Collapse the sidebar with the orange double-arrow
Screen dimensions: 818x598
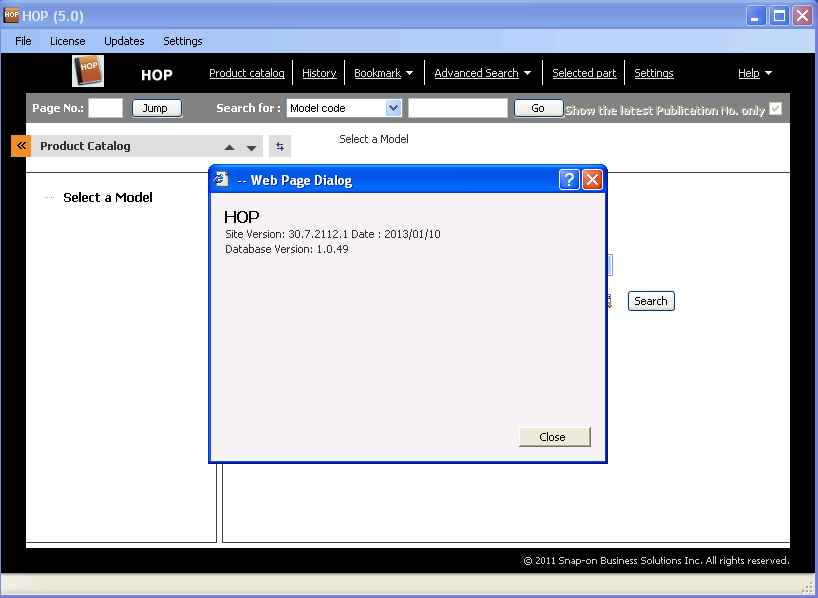click(21, 146)
